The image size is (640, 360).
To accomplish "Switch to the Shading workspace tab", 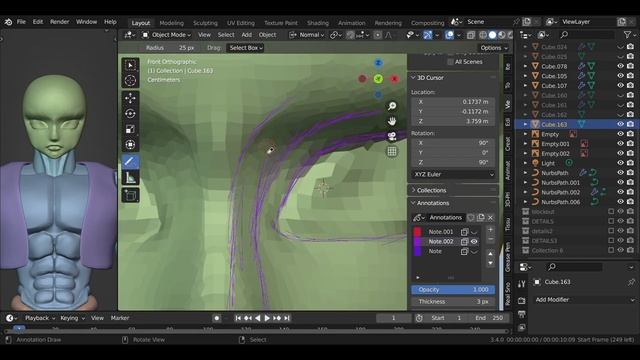I will point(318,23).
